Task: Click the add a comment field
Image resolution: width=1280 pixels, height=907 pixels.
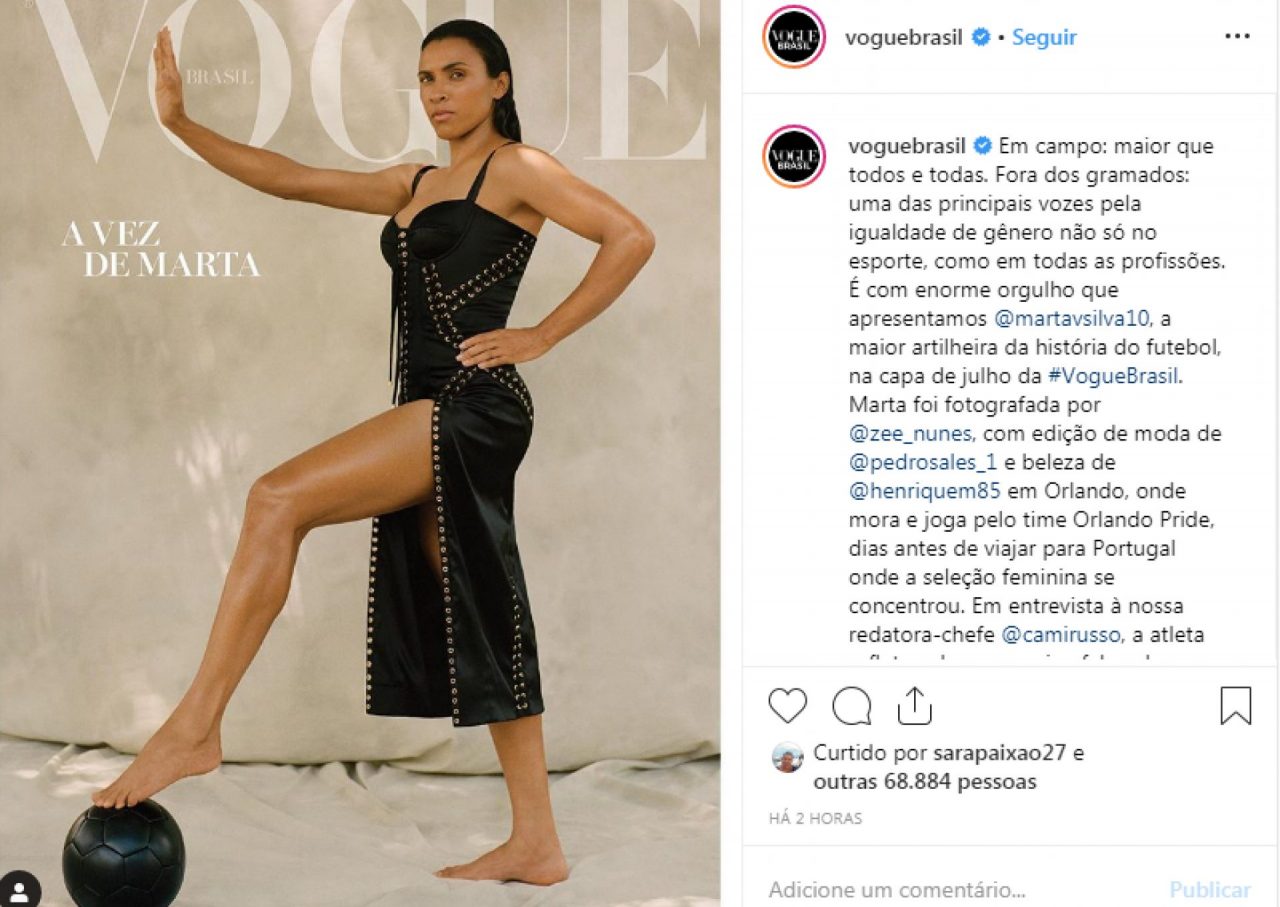Action: 960,889
